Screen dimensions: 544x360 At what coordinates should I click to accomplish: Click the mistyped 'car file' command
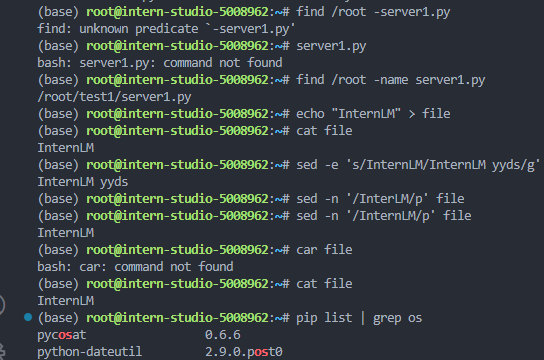(324, 250)
